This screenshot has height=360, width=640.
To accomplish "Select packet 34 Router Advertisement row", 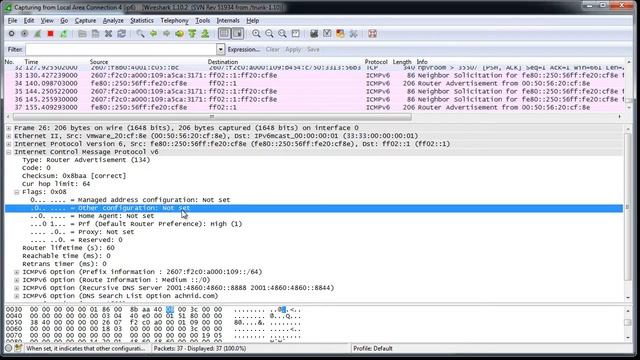I will pos(314,83).
